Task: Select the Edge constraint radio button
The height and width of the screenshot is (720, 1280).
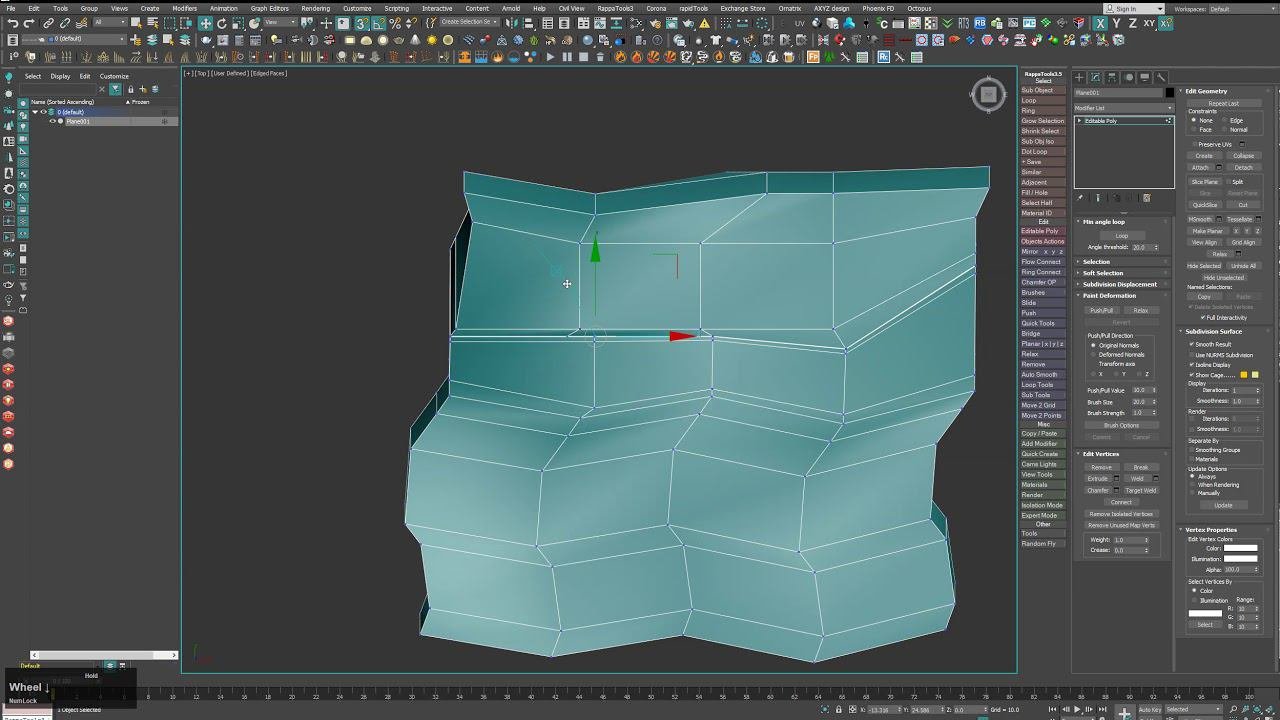Action: (1225, 120)
